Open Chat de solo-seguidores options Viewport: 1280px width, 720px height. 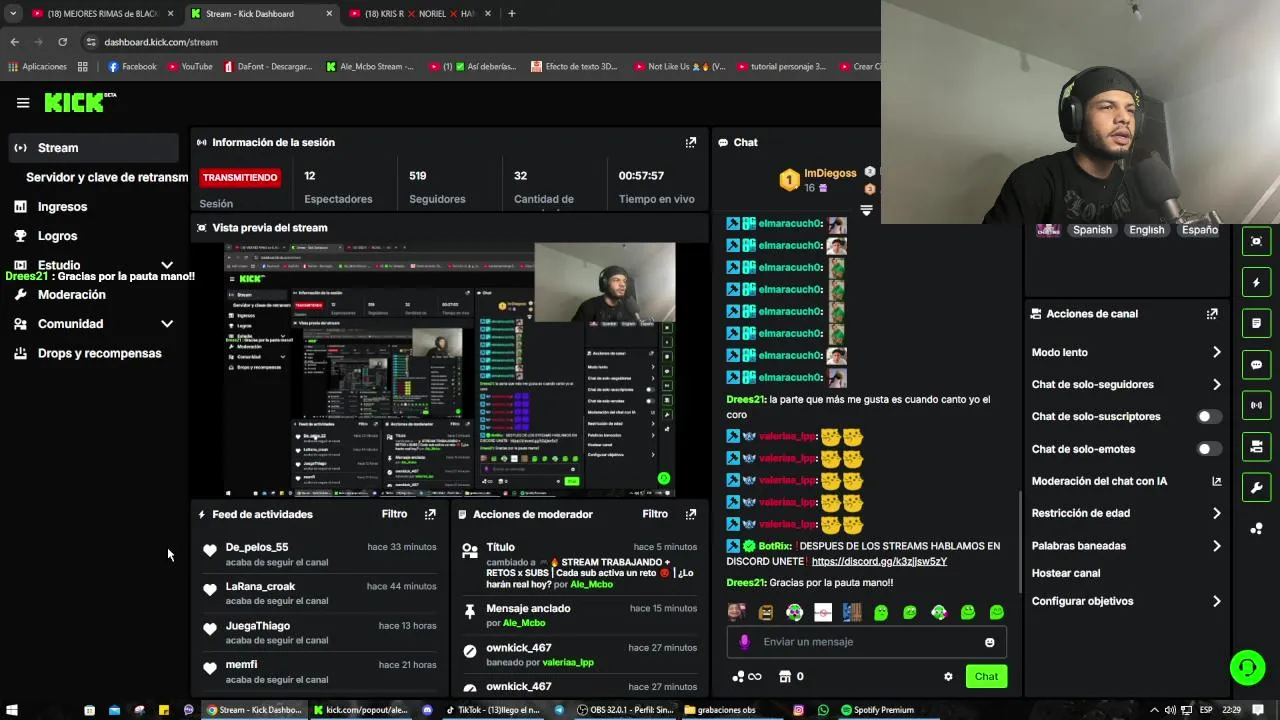[x=1126, y=384]
